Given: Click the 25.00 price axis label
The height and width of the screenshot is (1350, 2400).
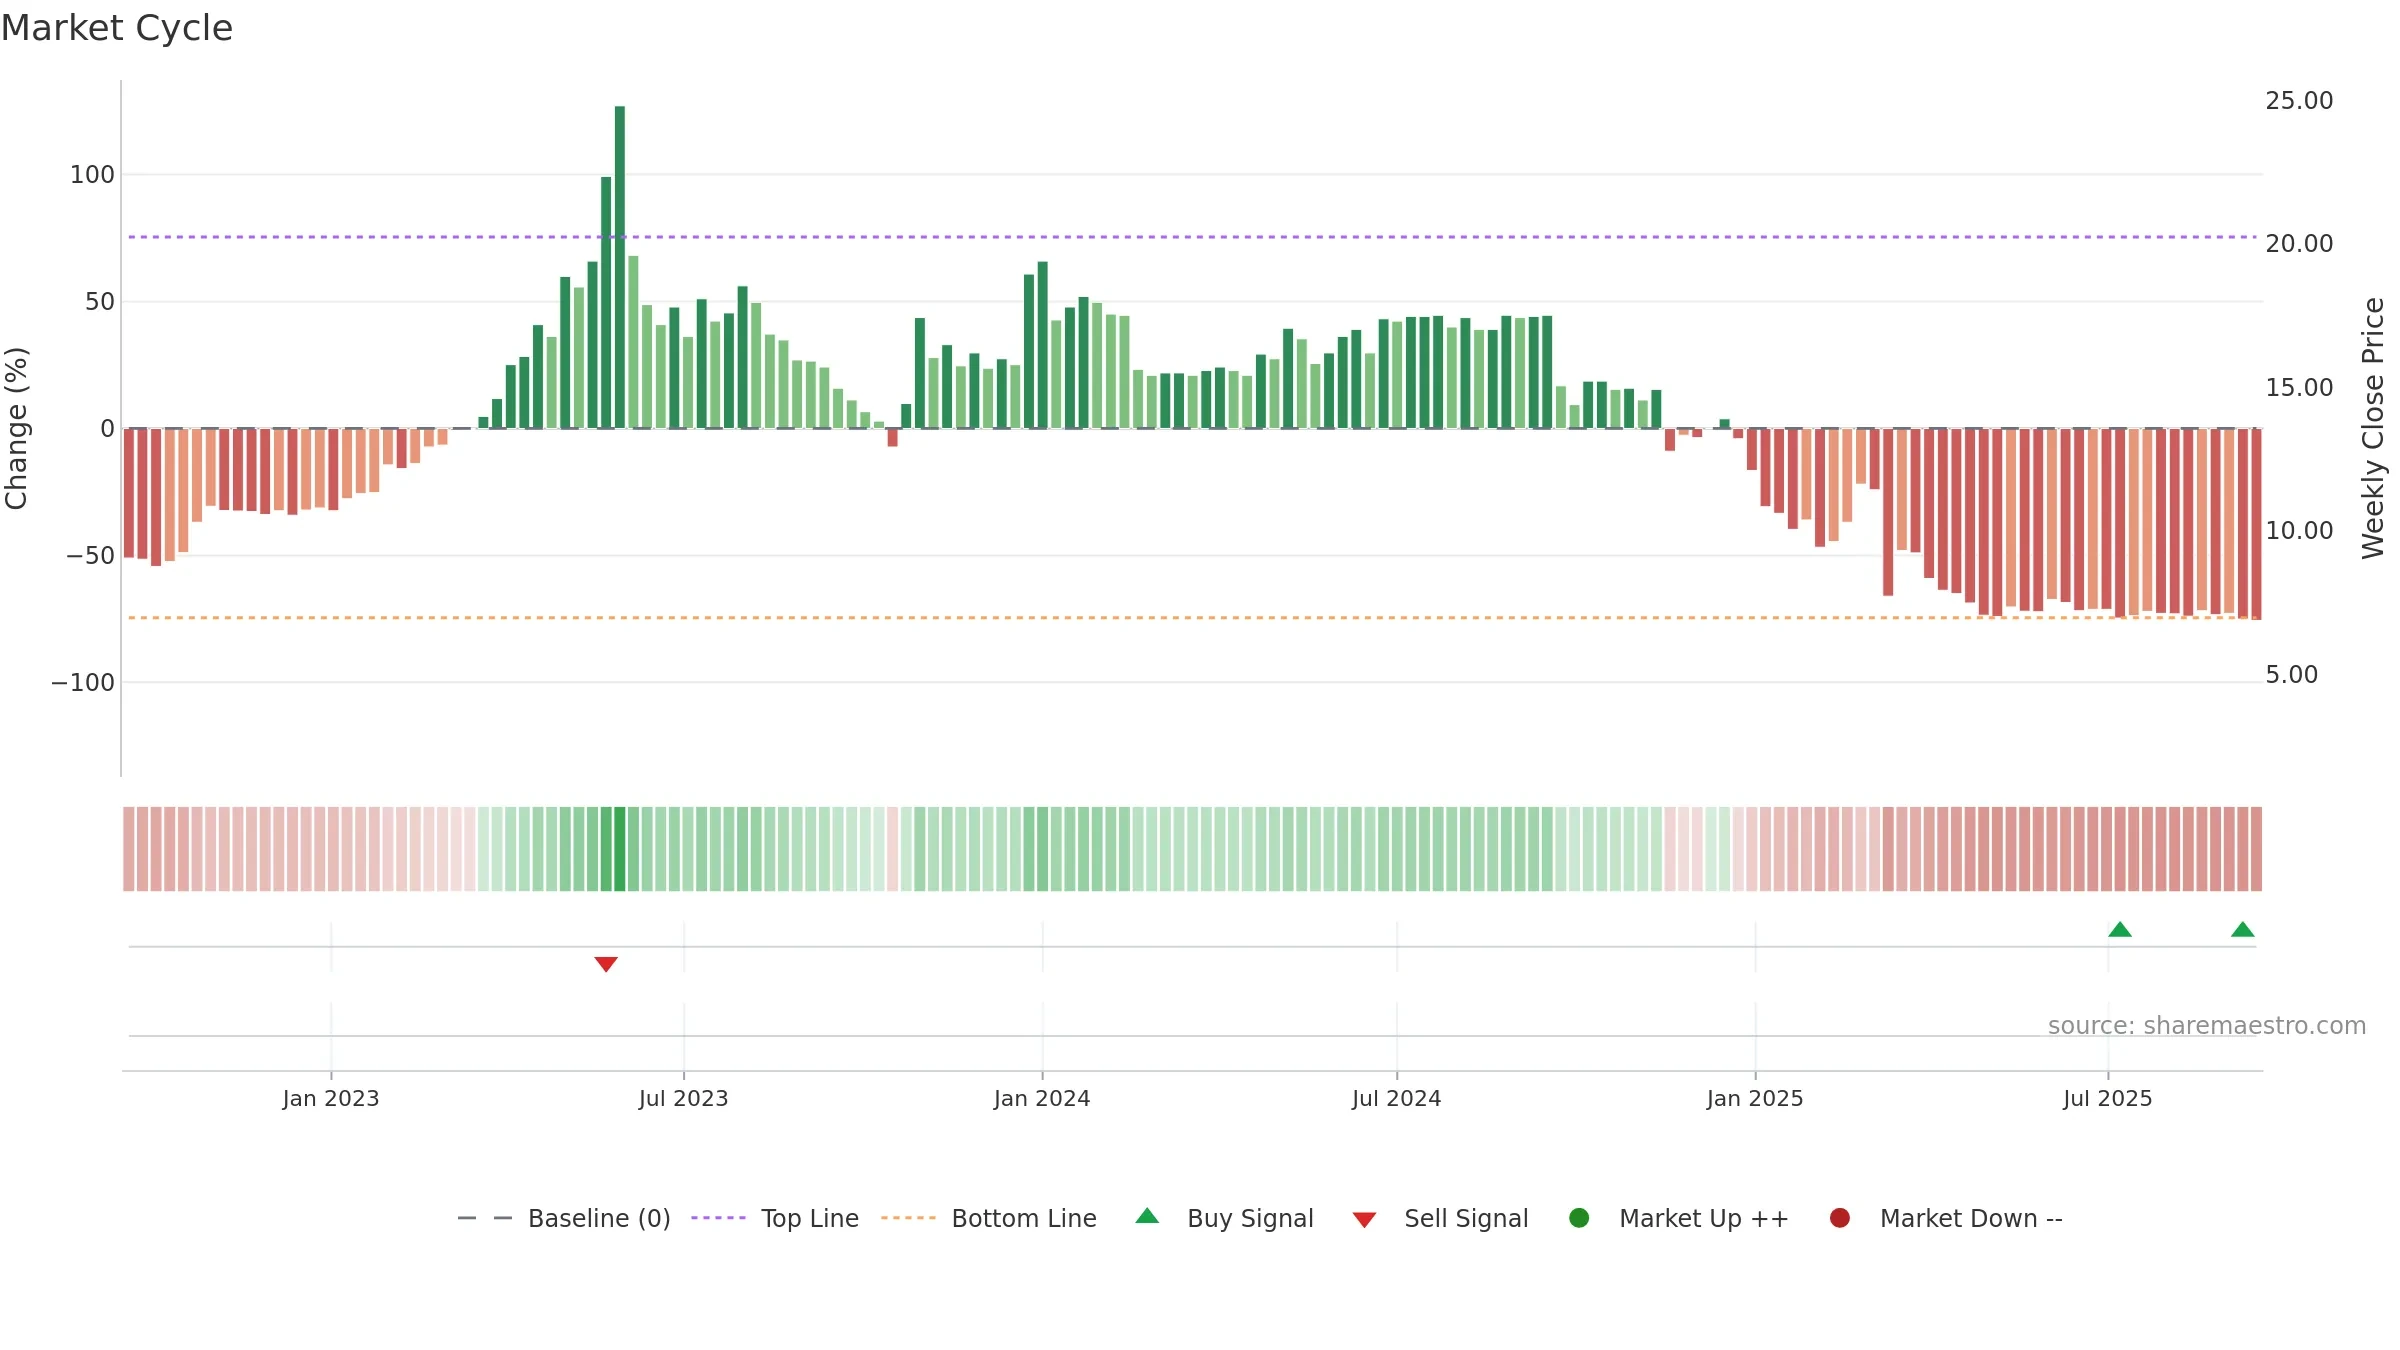Looking at the screenshot, I should pyautogui.click(x=2299, y=101).
